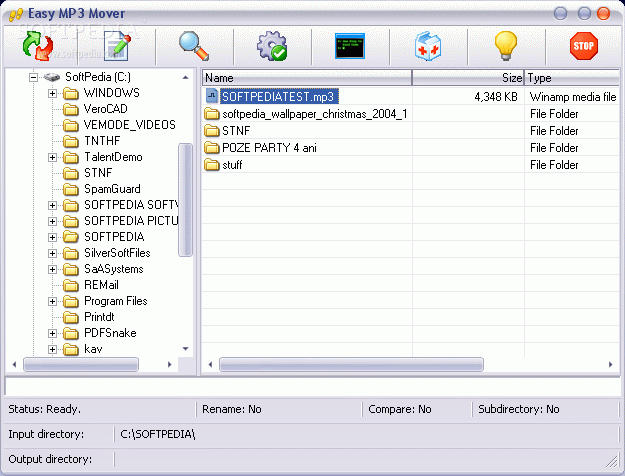Click the Subdirectory: No status entry
The width and height of the screenshot is (625, 476).
(x=519, y=409)
